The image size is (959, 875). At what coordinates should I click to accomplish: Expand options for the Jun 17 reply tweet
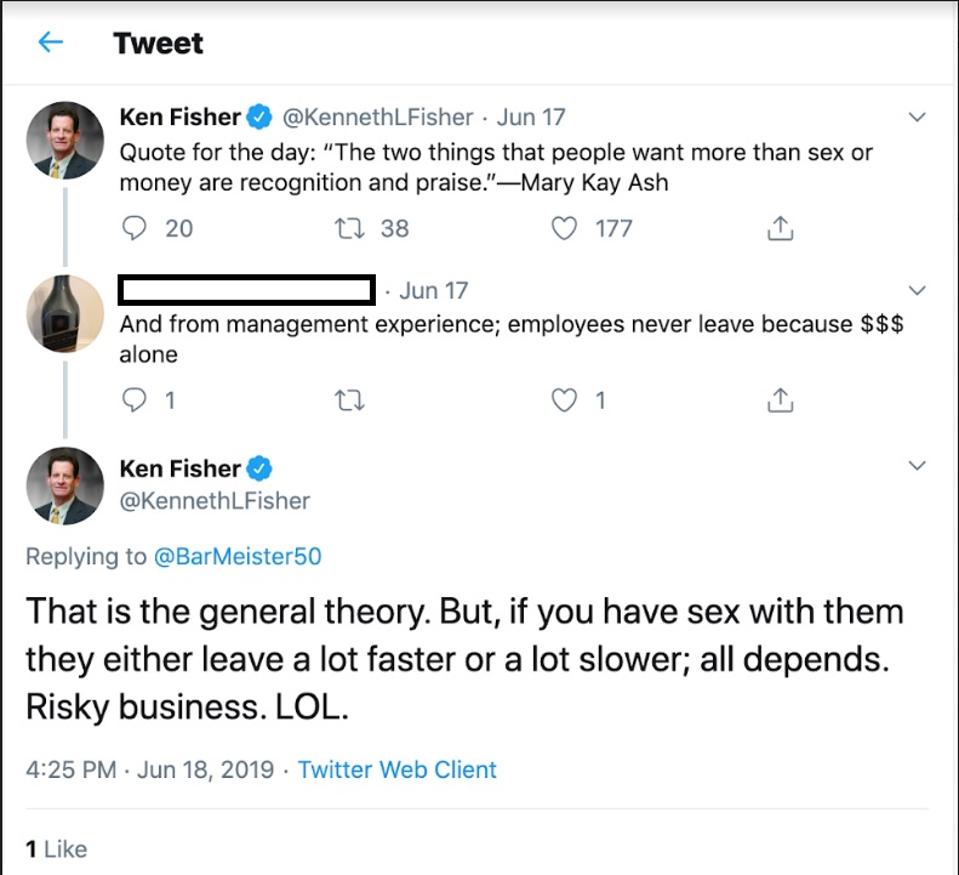916,290
